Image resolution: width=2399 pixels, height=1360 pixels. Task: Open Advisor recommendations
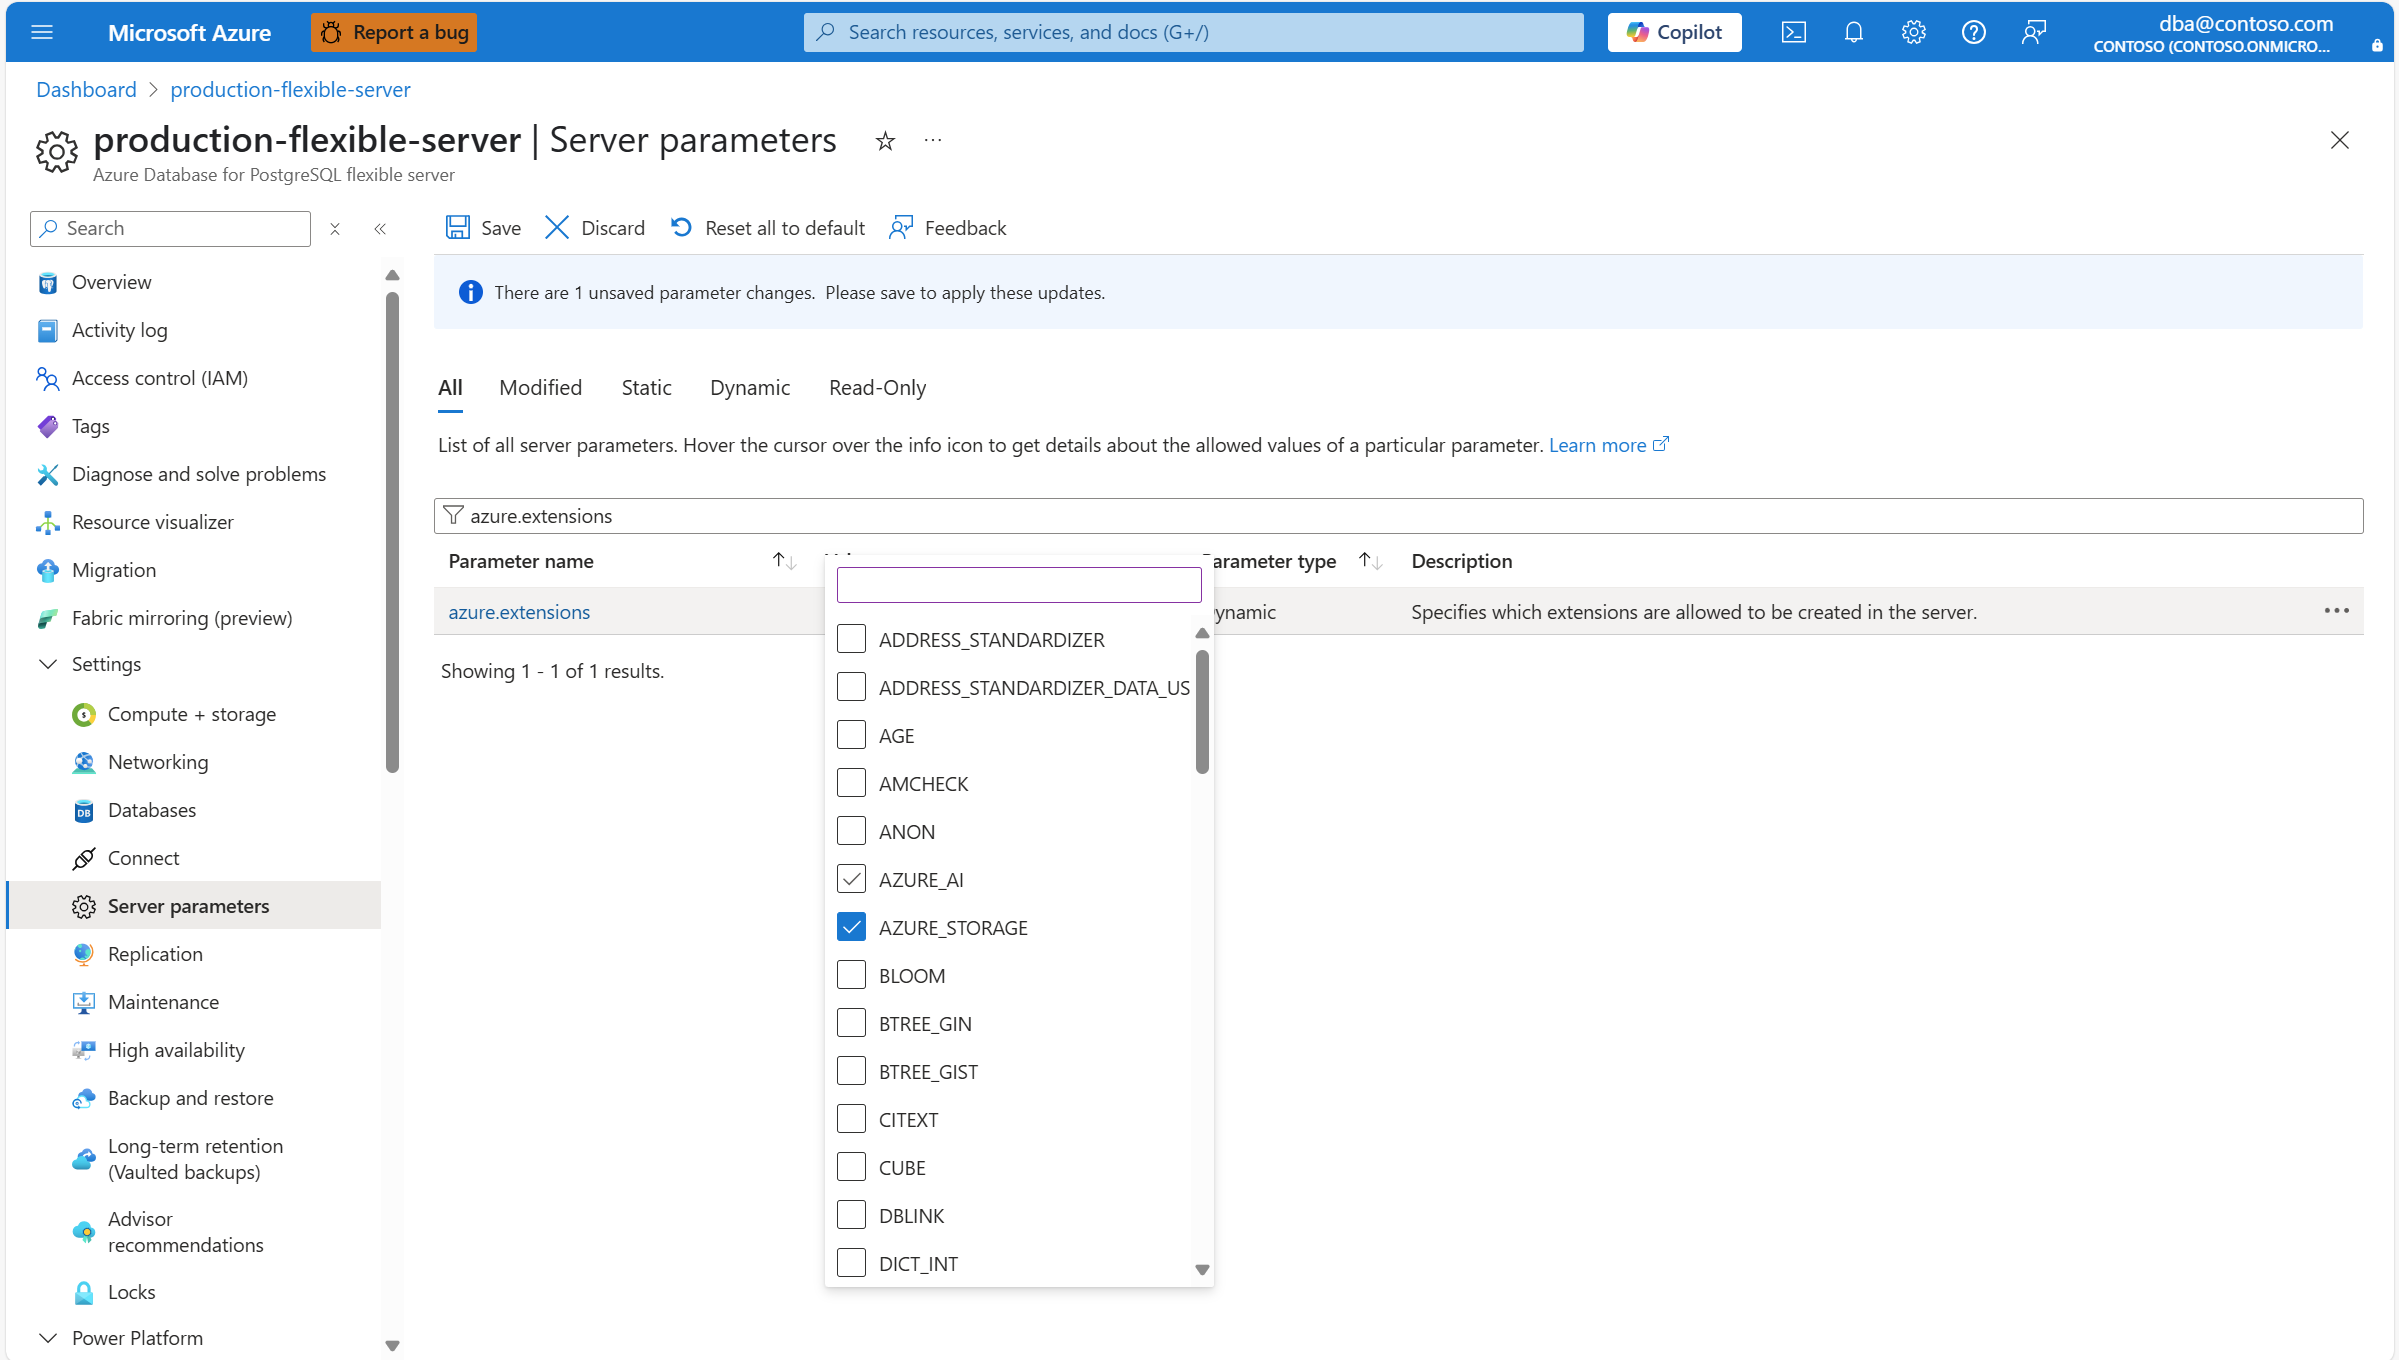[185, 1232]
